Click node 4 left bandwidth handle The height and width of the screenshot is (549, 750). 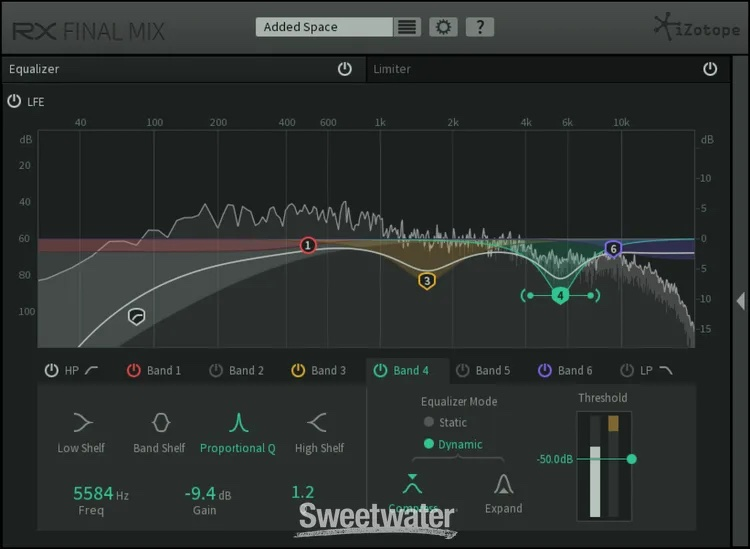click(x=529, y=296)
